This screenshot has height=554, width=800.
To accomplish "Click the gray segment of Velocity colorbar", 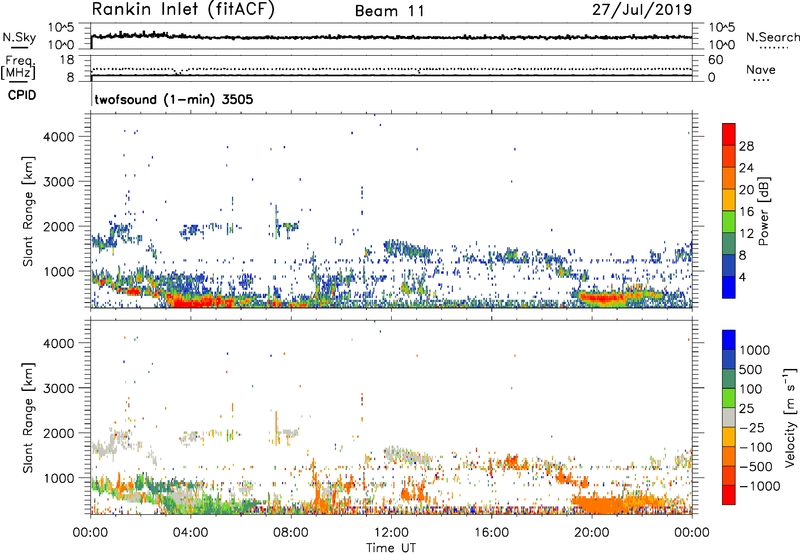I will (x=729, y=417).
